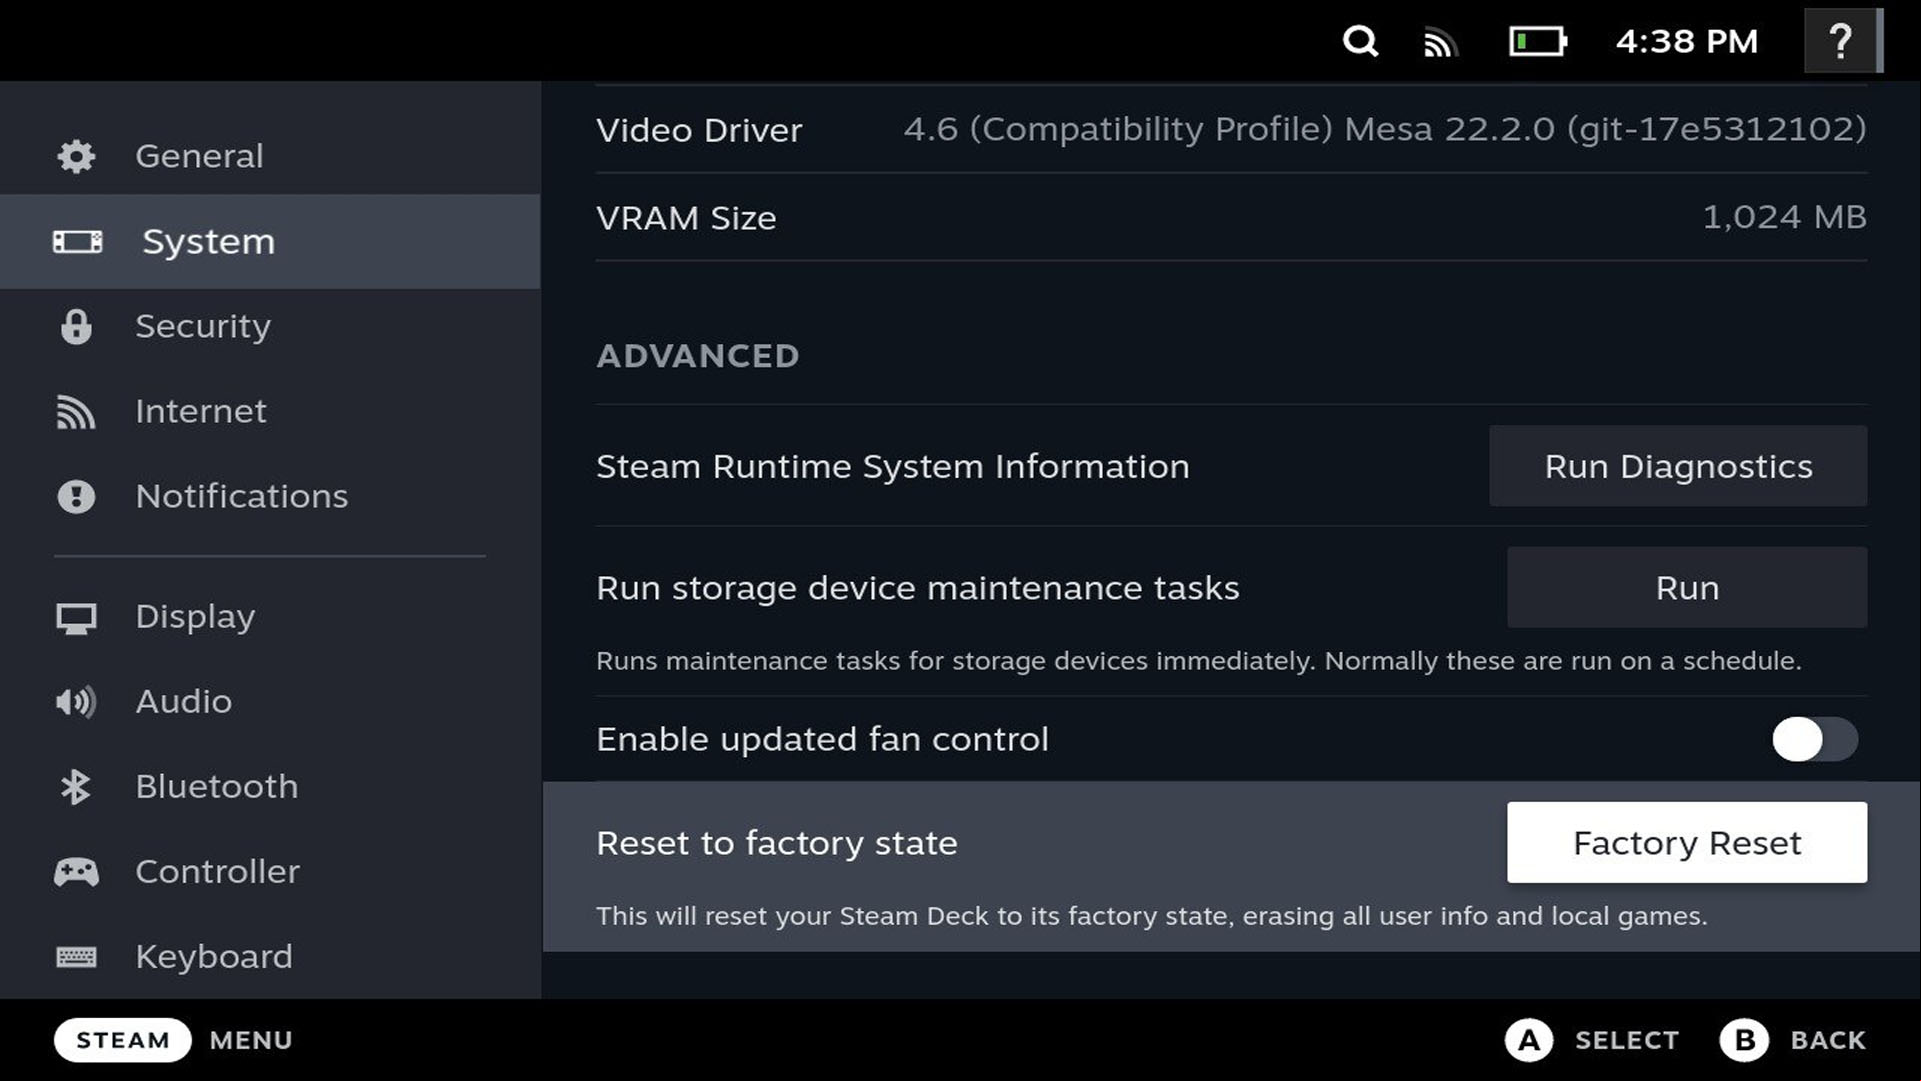Image resolution: width=1921 pixels, height=1081 pixels.
Task: Click Reset to factory state label
Action: click(777, 843)
